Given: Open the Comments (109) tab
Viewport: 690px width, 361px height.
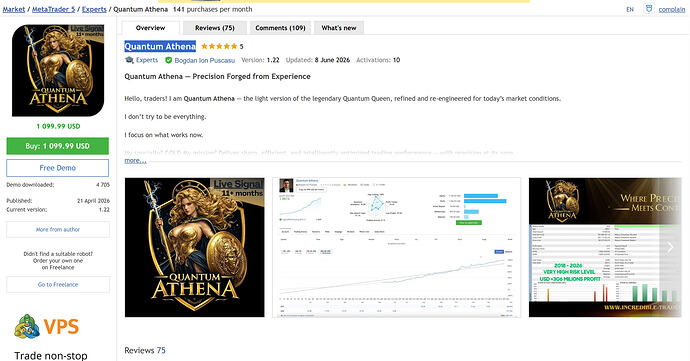Looking at the screenshot, I should point(280,28).
